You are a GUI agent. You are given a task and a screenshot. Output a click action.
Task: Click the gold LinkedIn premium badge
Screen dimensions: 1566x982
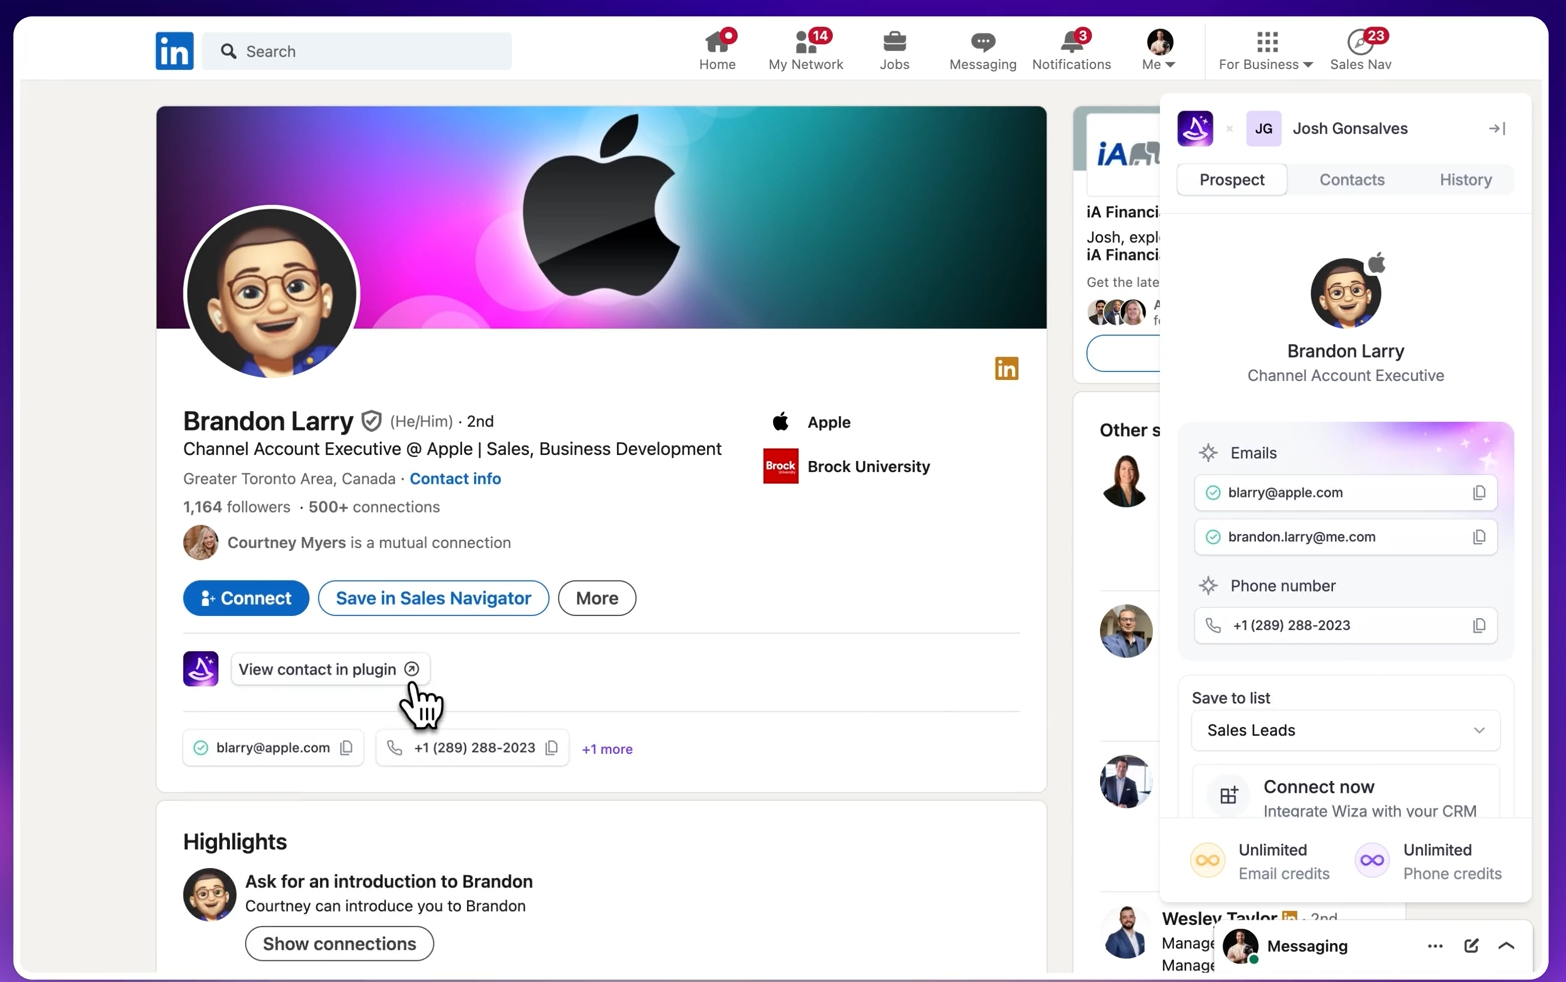coord(1007,369)
